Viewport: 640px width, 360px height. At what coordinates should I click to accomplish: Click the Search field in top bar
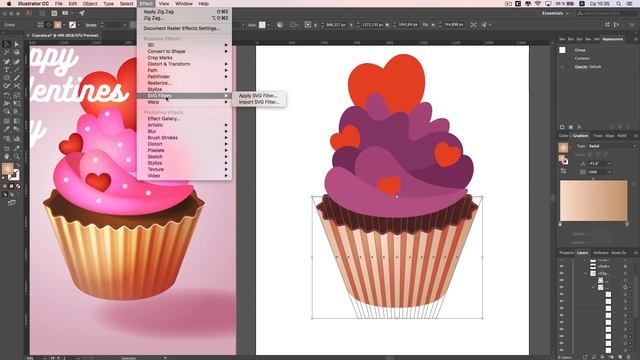click(x=607, y=13)
